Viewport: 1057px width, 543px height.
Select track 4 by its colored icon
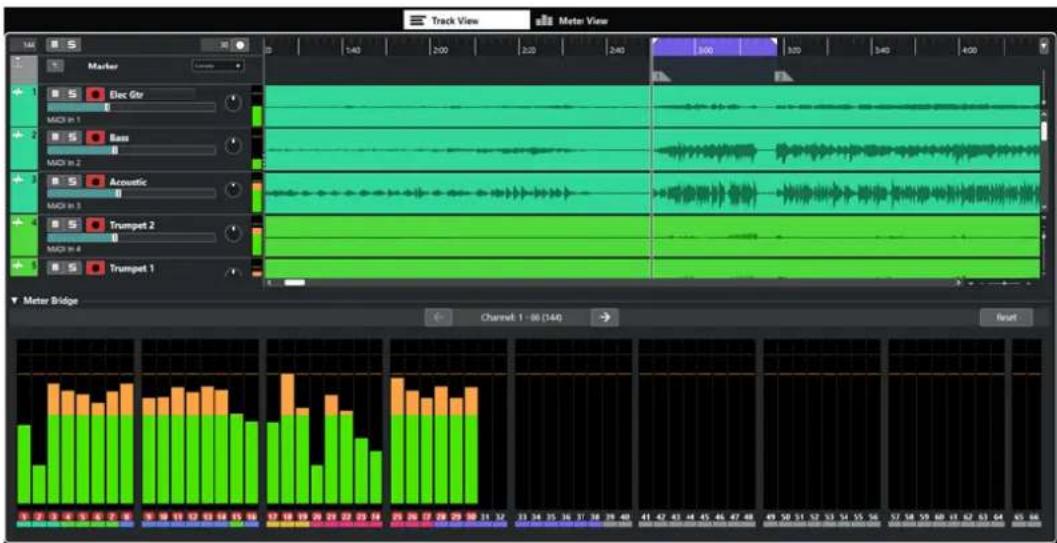[24, 236]
